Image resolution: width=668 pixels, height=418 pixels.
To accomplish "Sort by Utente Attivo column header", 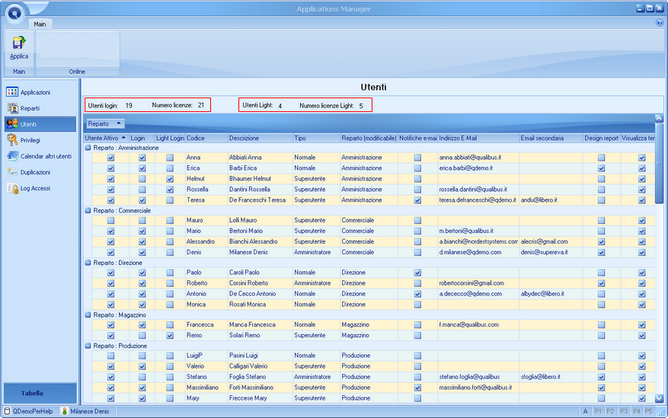I will click(107, 138).
